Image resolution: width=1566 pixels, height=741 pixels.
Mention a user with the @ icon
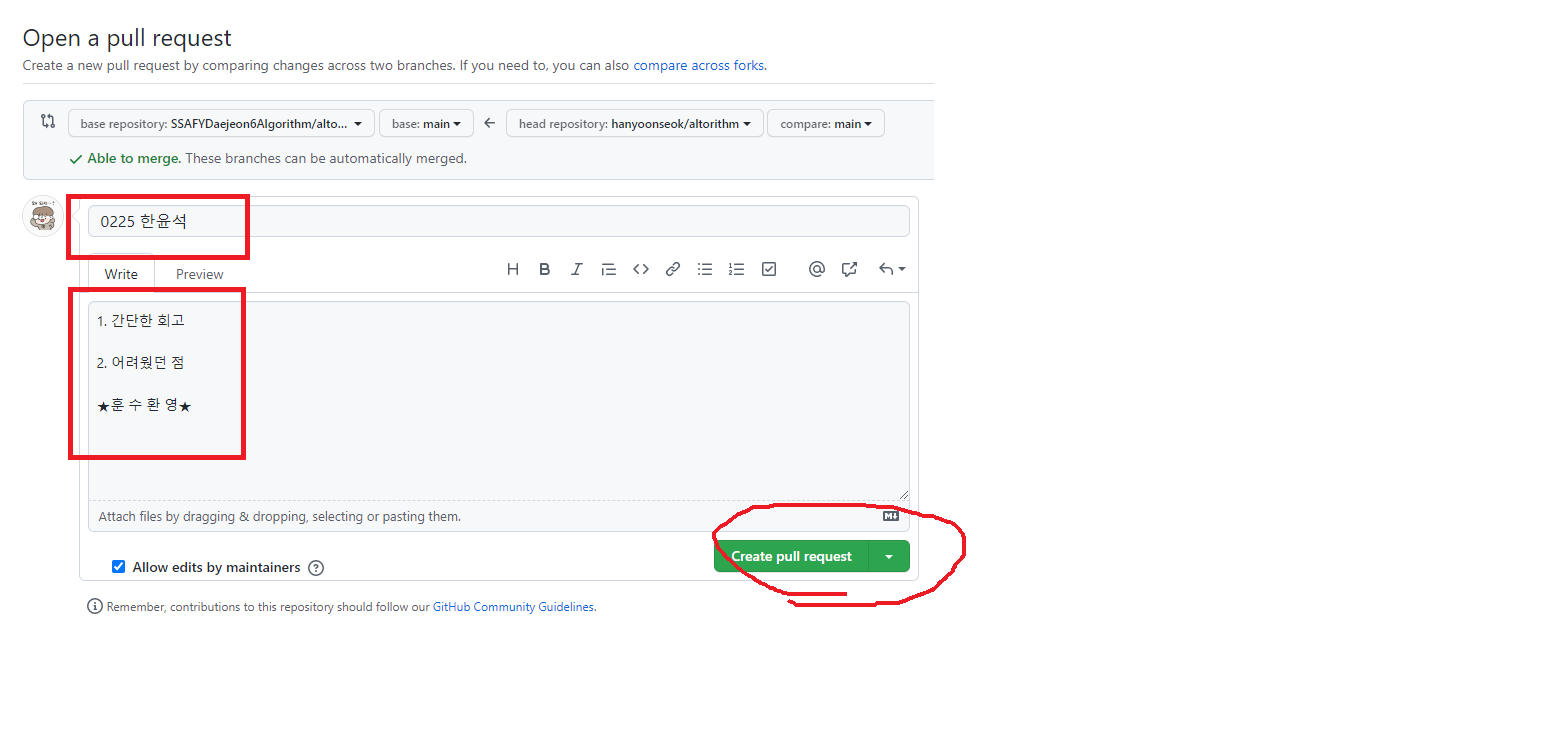click(817, 269)
